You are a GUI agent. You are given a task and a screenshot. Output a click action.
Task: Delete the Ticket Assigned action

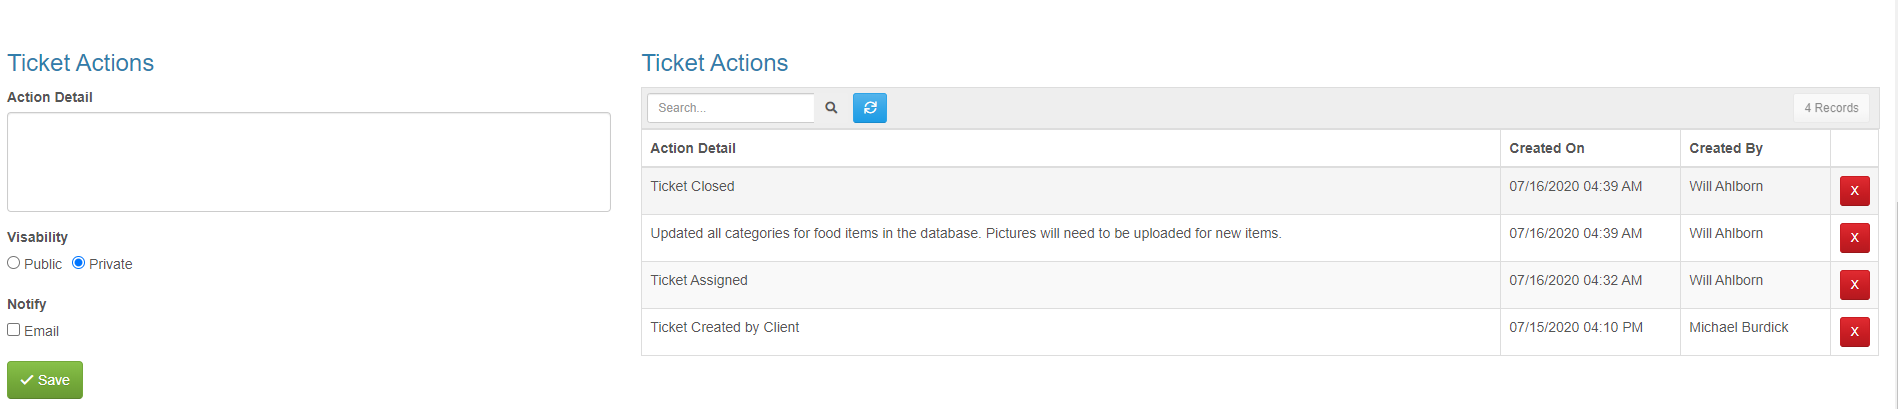coord(1854,285)
